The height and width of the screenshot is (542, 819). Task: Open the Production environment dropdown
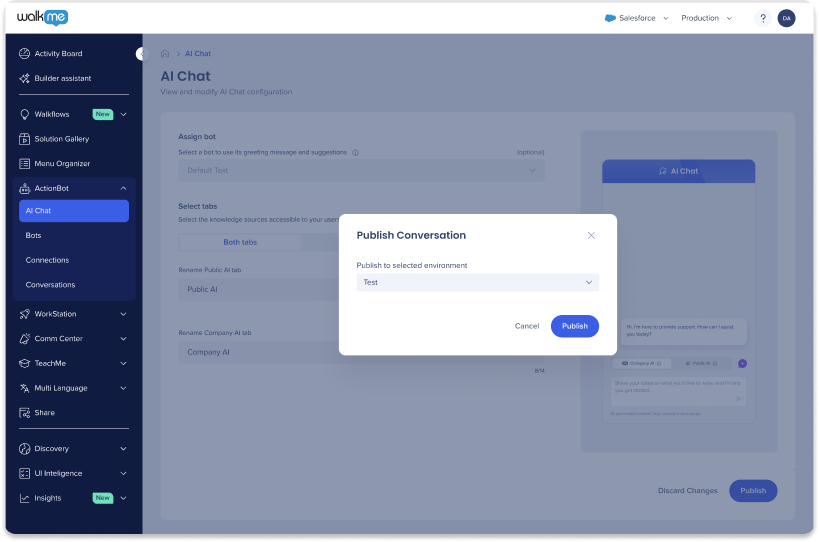pyautogui.click(x=707, y=18)
